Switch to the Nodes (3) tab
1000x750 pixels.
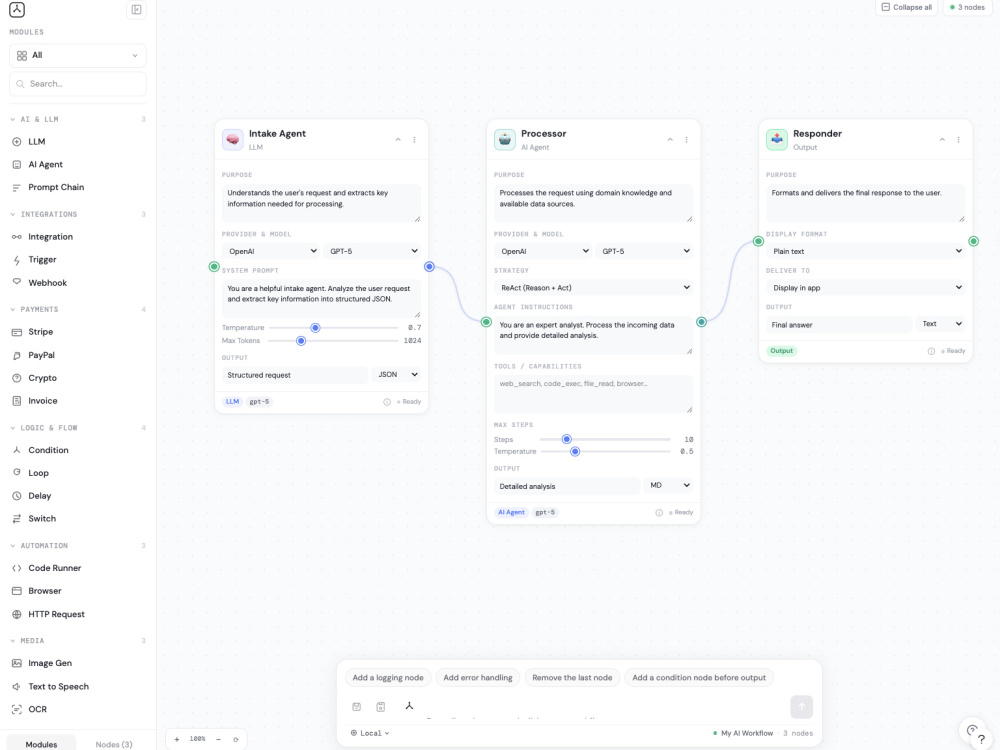pyautogui.click(x=114, y=744)
